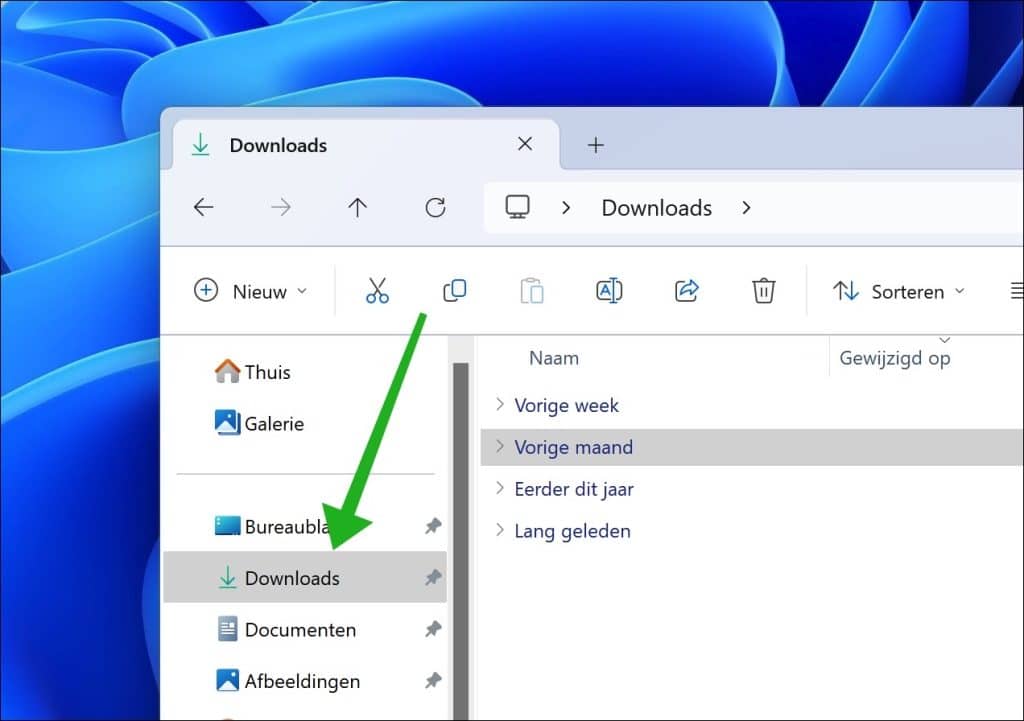Open a new File Explorer tab

[596, 145]
